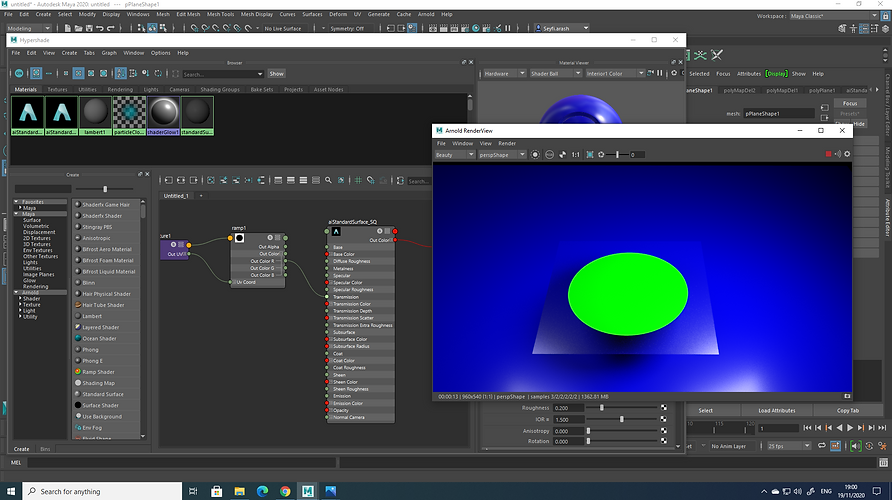Open the Interior1 Color environment dropdown

(x=614, y=73)
